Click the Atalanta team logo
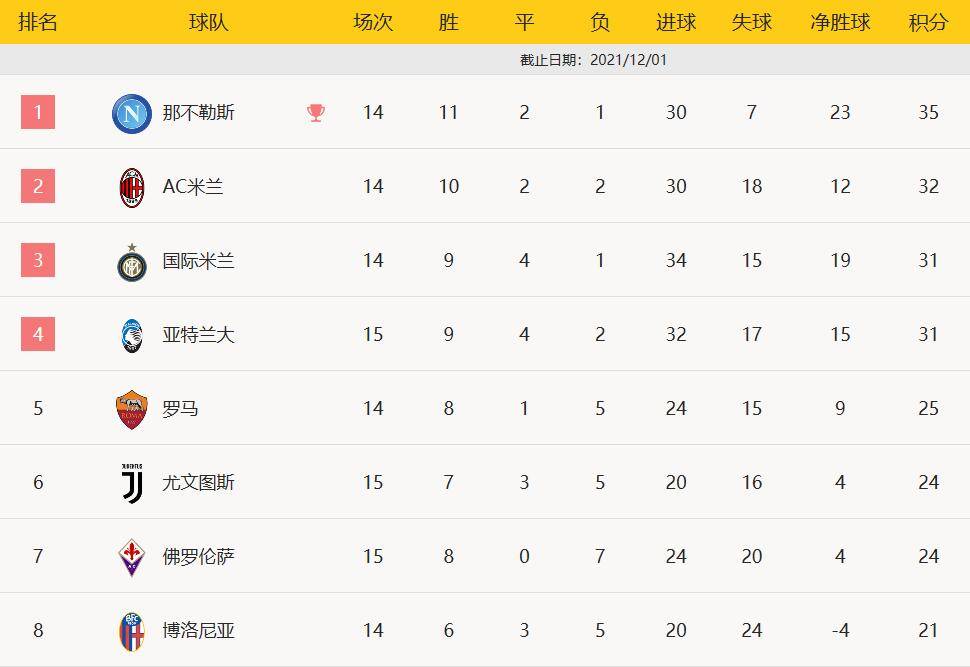Image resolution: width=970 pixels, height=667 pixels. coord(132,335)
